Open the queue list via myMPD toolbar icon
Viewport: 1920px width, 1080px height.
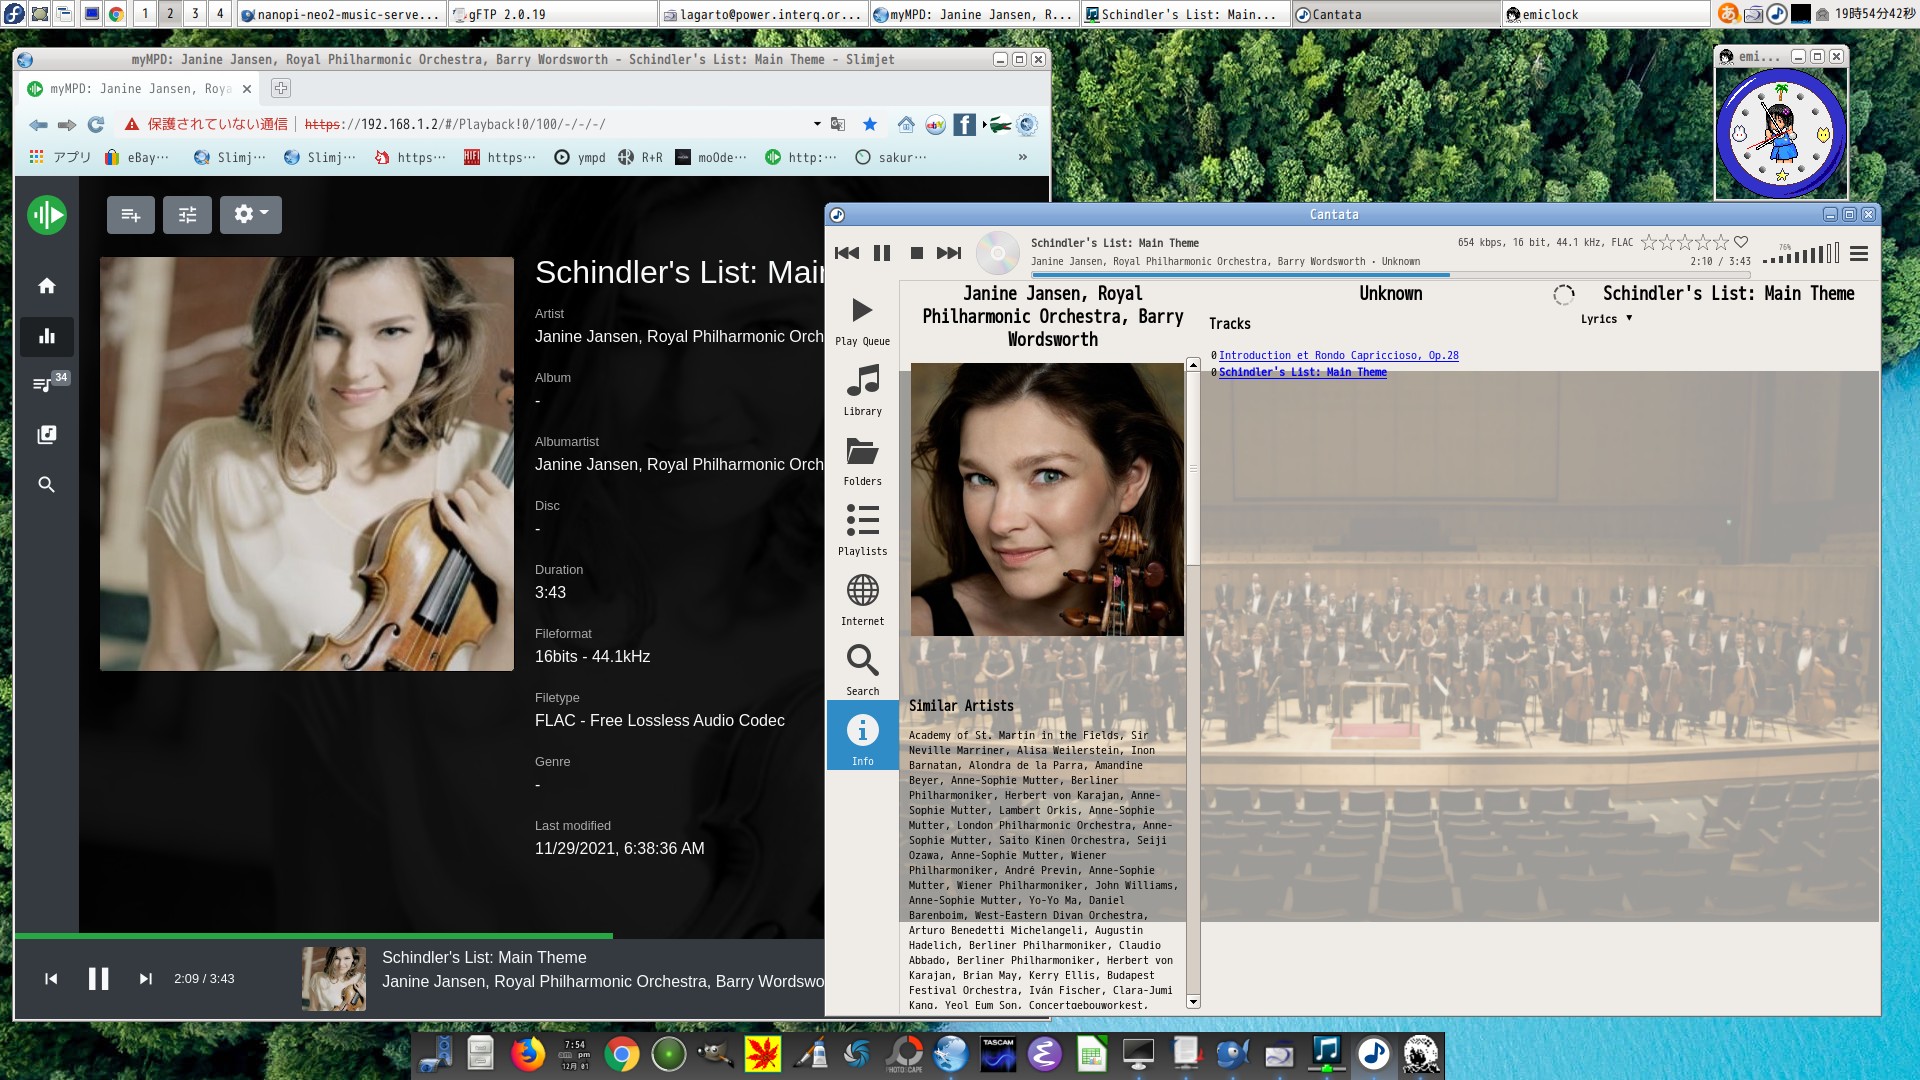pyautogui.click(x=131, y=214)
